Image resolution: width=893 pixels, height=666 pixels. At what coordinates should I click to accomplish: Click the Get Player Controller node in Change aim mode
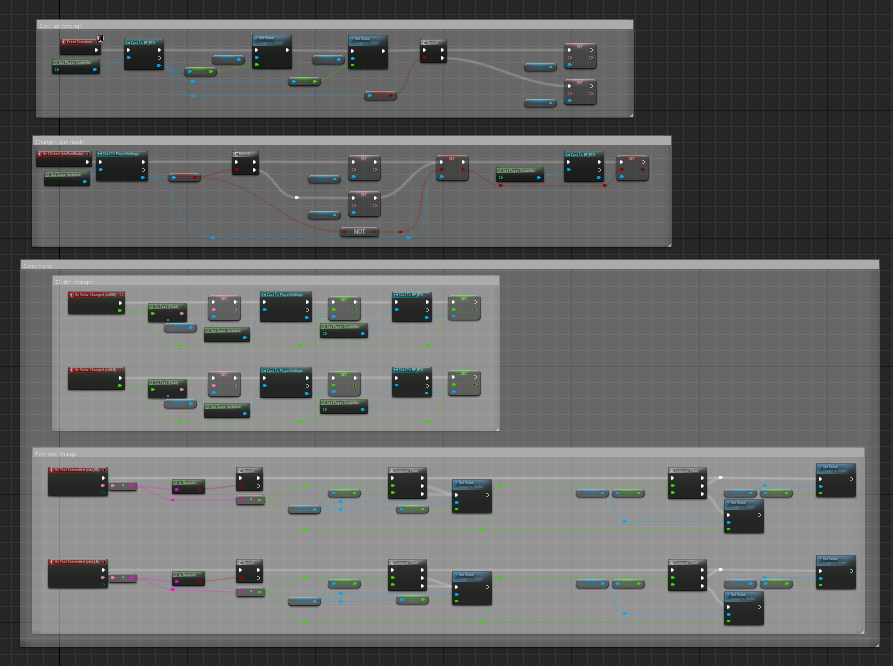pyautogui.click(x=520, y=175)
